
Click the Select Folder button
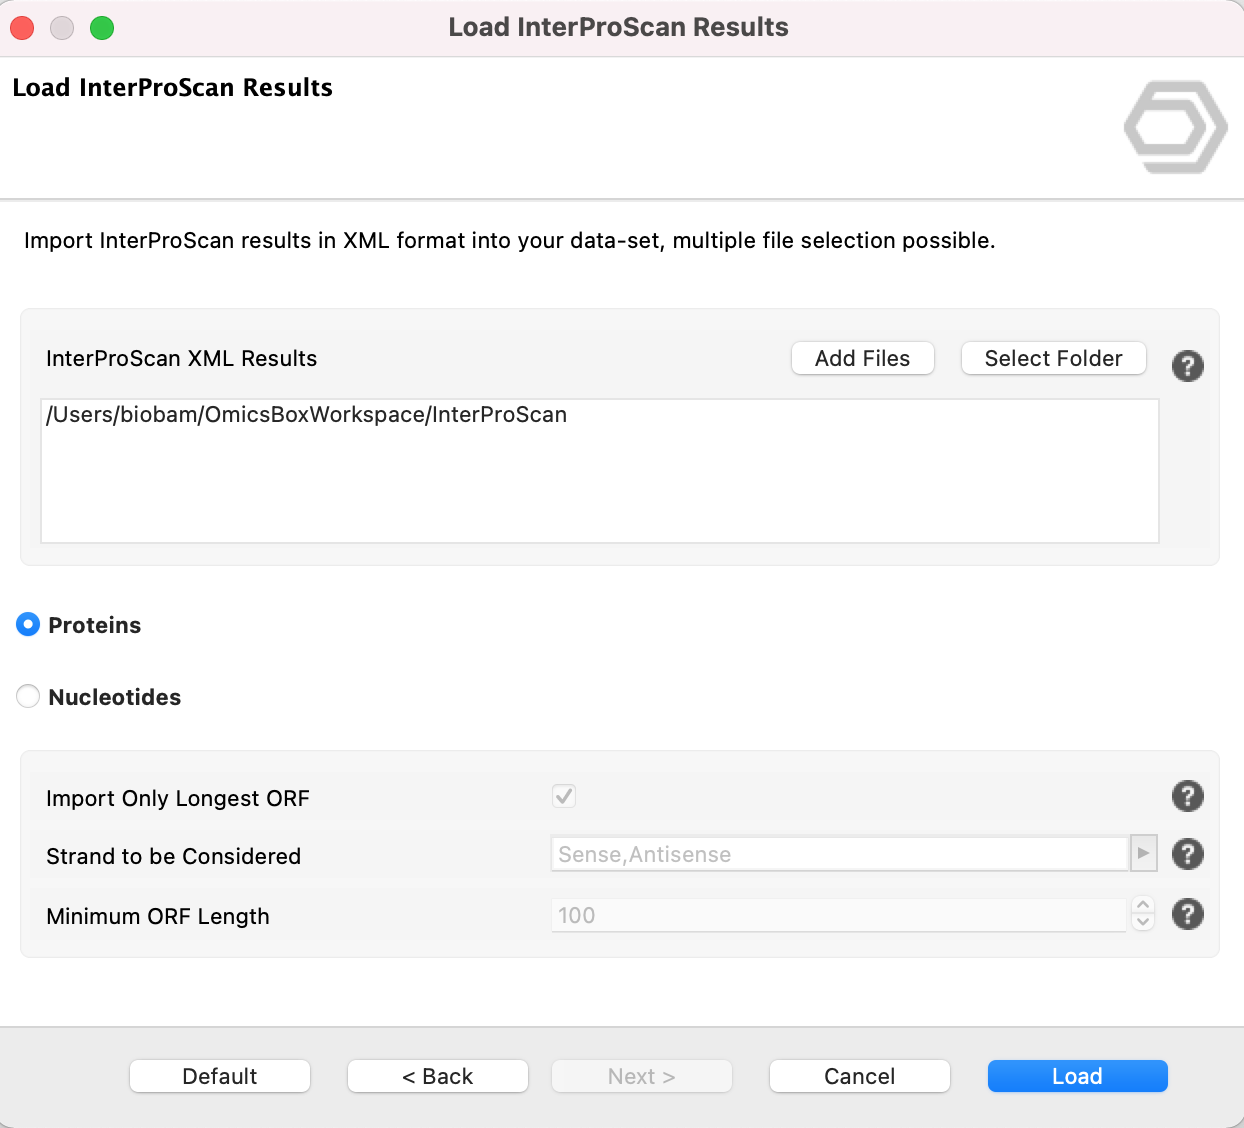coord(1053,359)
